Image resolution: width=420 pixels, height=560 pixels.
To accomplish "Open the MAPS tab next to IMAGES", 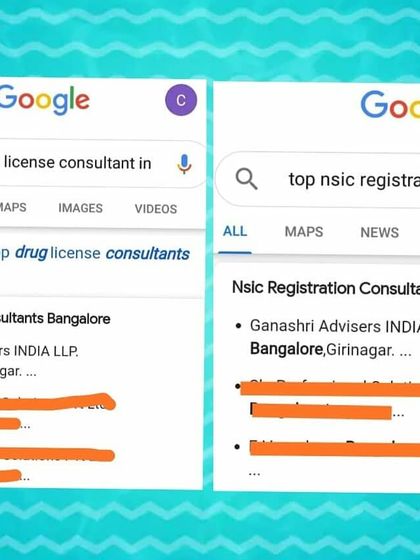I will tap(13, 207).
